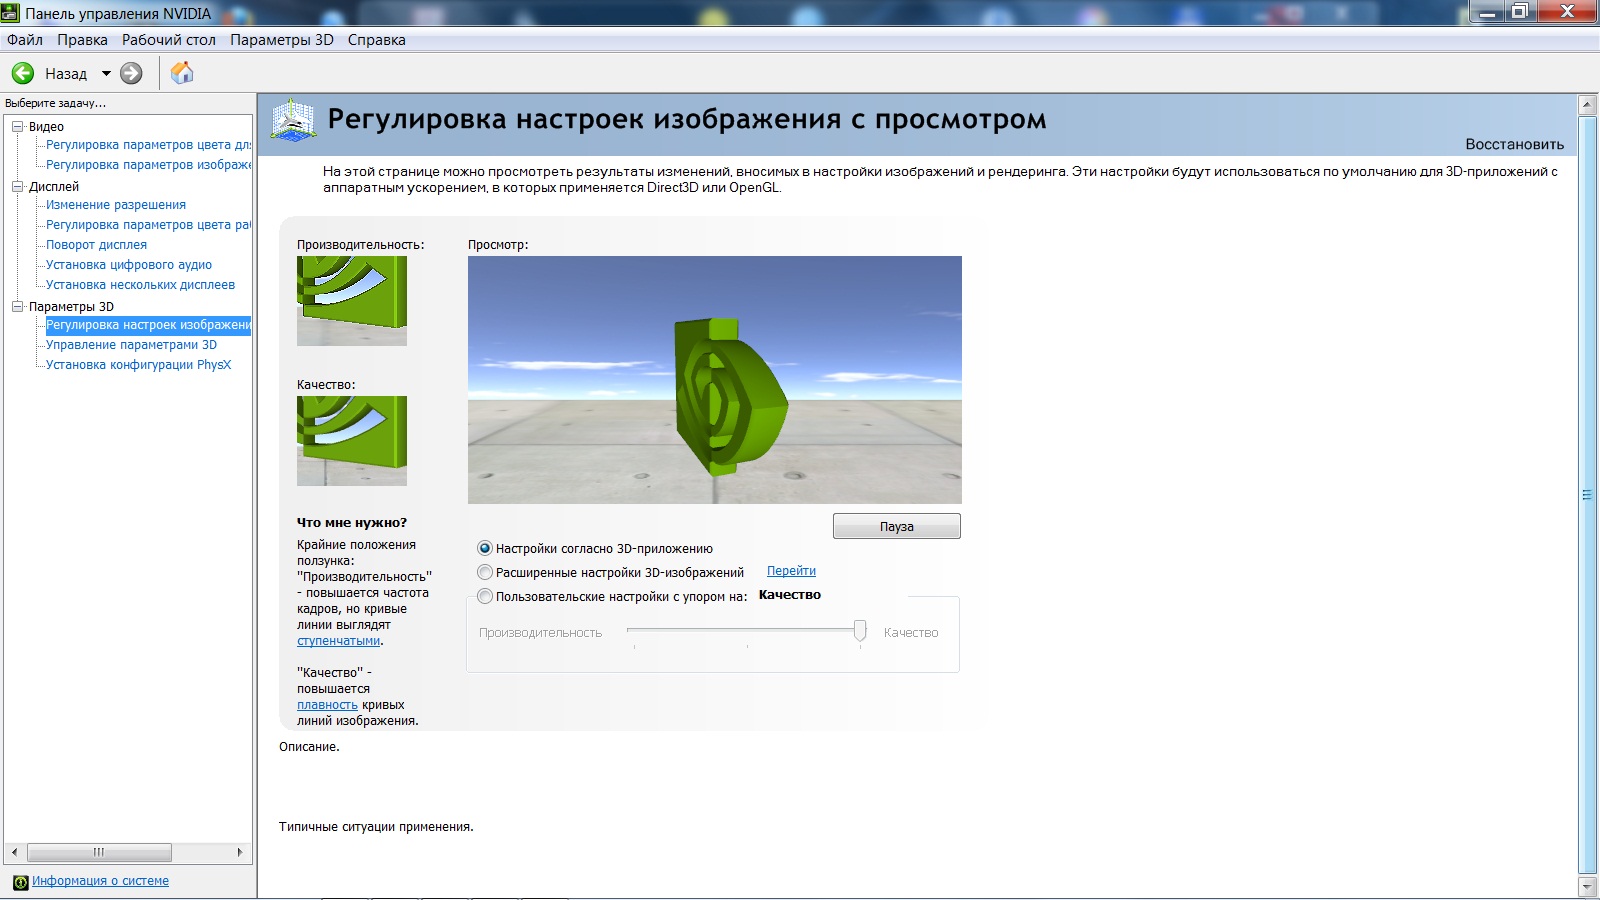Screen dimensions: 1600x900
Task: Maximize the NVIDIA control panel window
Action: [1520, 12]
